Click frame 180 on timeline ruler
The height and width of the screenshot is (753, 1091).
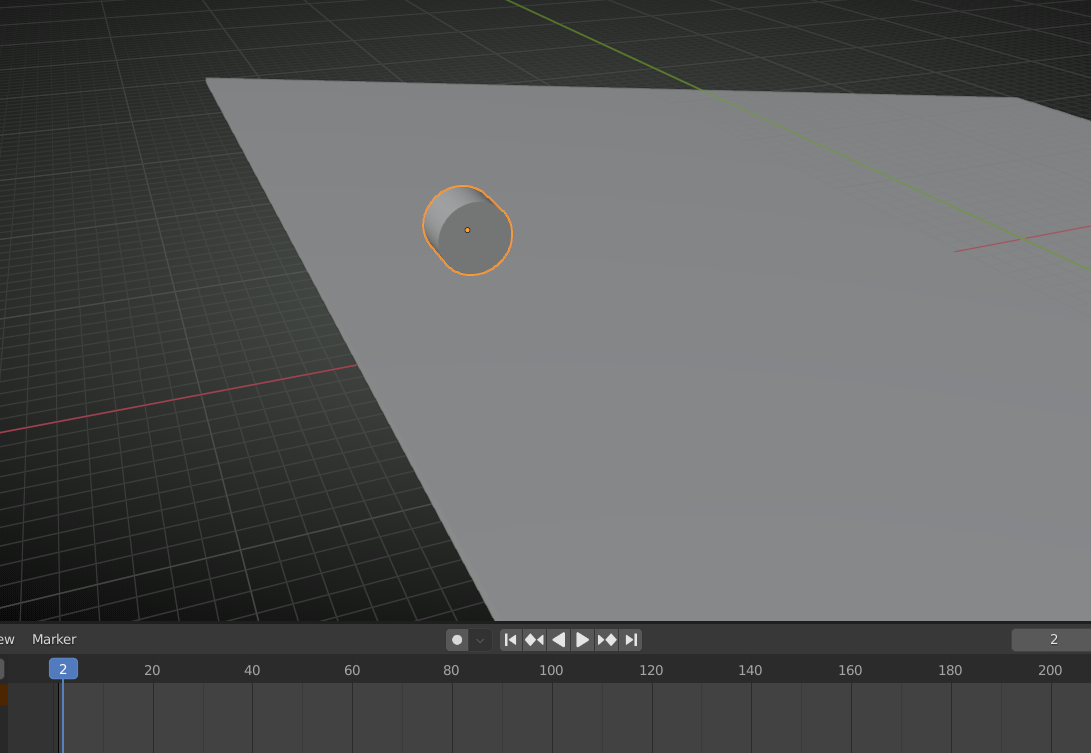(950, 670)
